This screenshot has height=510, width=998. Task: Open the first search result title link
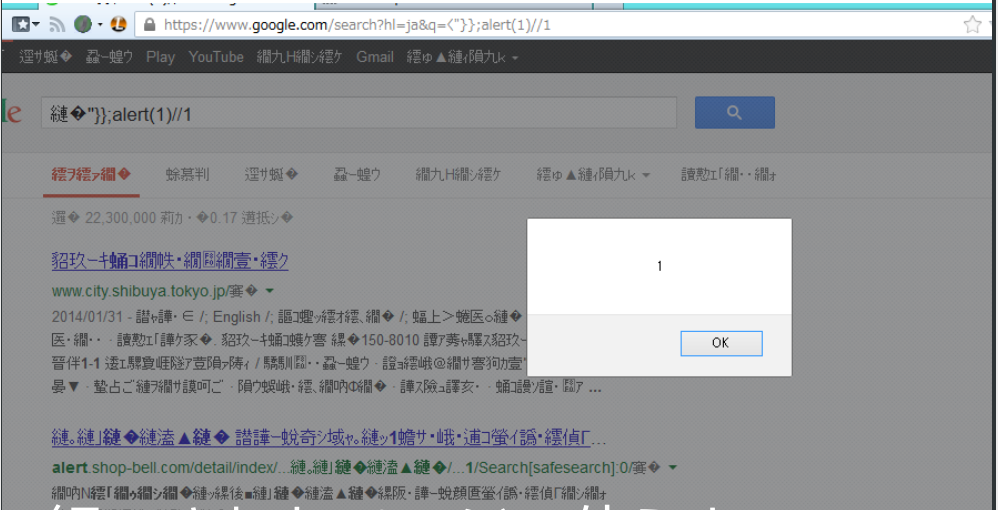coord(170,261)
